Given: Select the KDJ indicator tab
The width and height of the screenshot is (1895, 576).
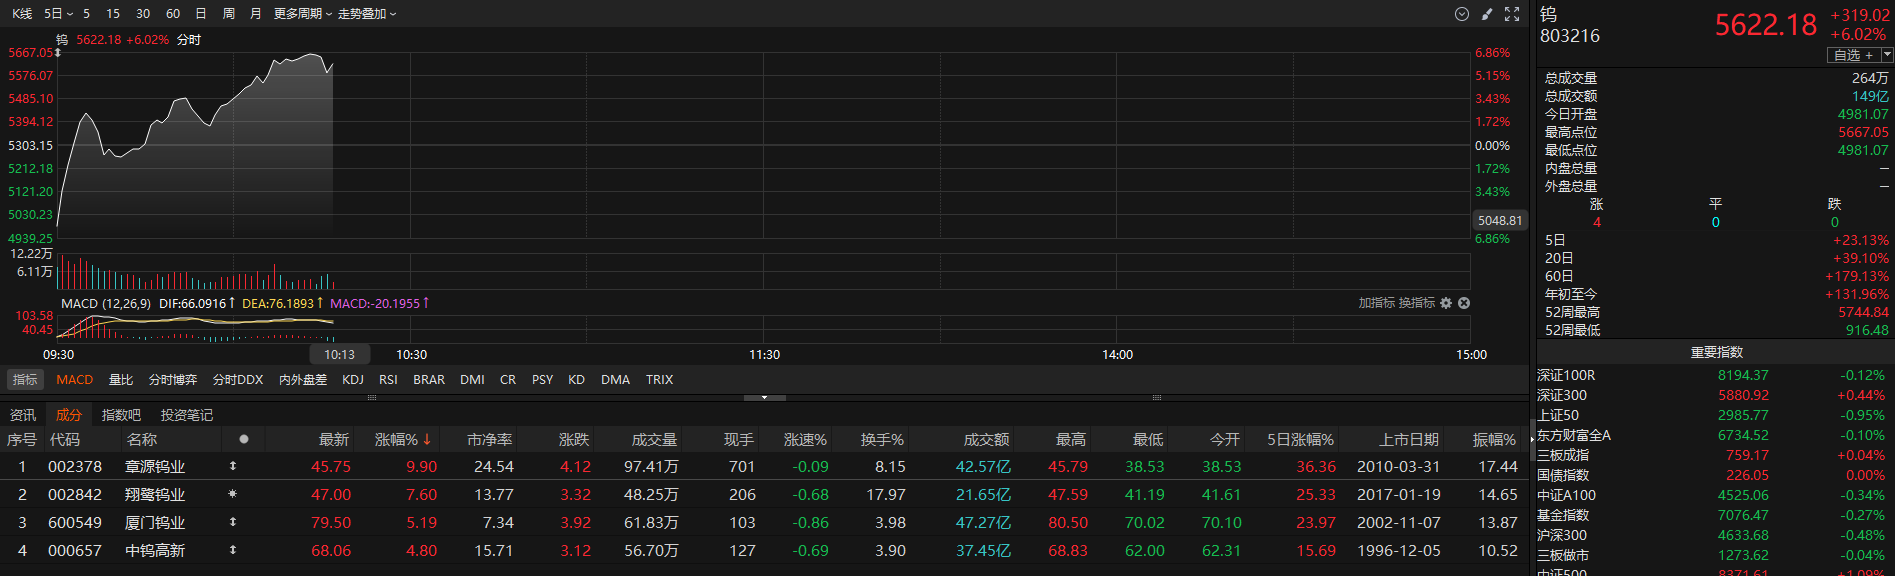Looking at the screenshot, I should click(353, 380).
